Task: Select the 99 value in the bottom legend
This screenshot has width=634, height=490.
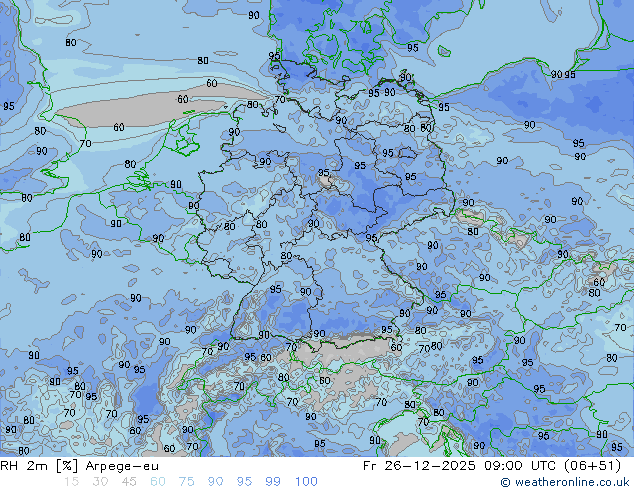Action: point(273,482)
